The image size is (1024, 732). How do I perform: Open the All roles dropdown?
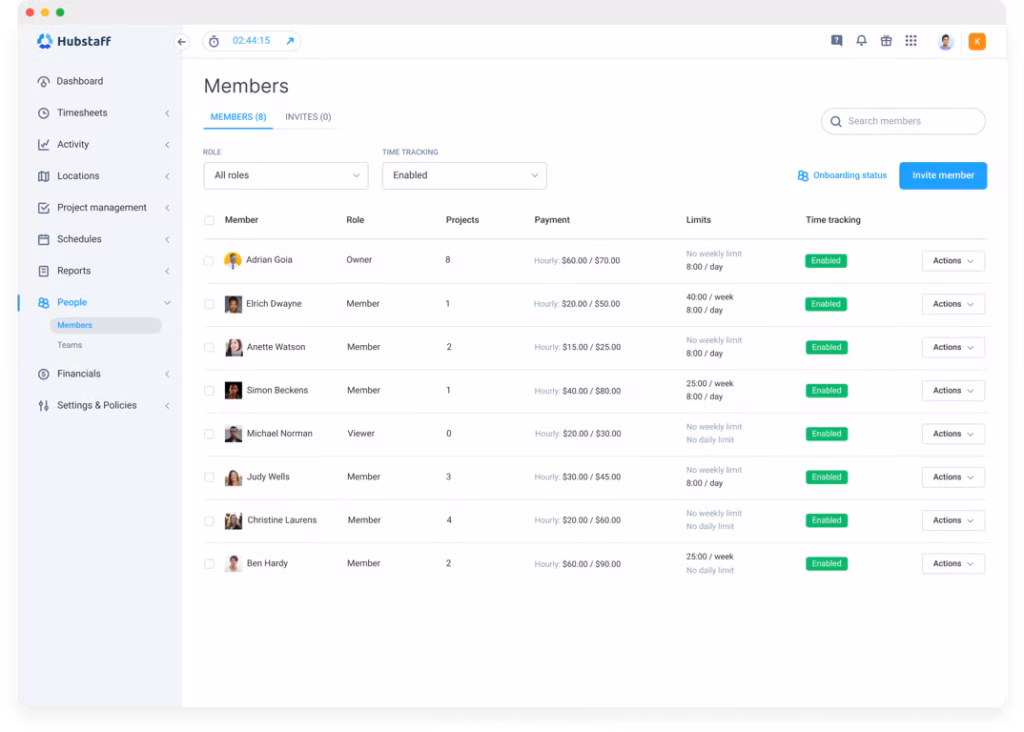point(285,175)
